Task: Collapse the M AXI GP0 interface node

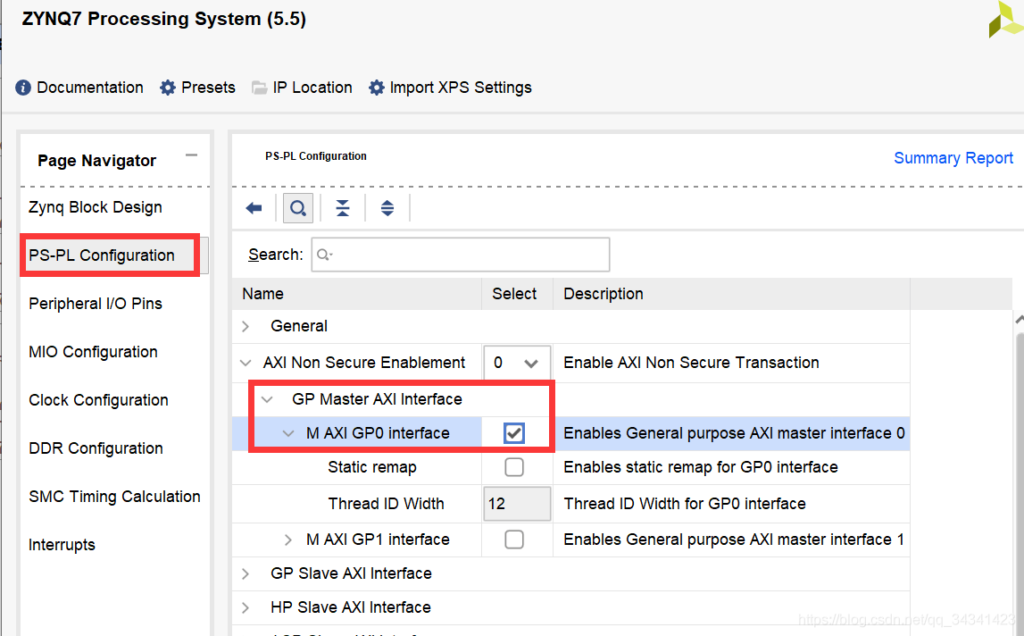Action: pyautogui.click(x=288, y=433)
